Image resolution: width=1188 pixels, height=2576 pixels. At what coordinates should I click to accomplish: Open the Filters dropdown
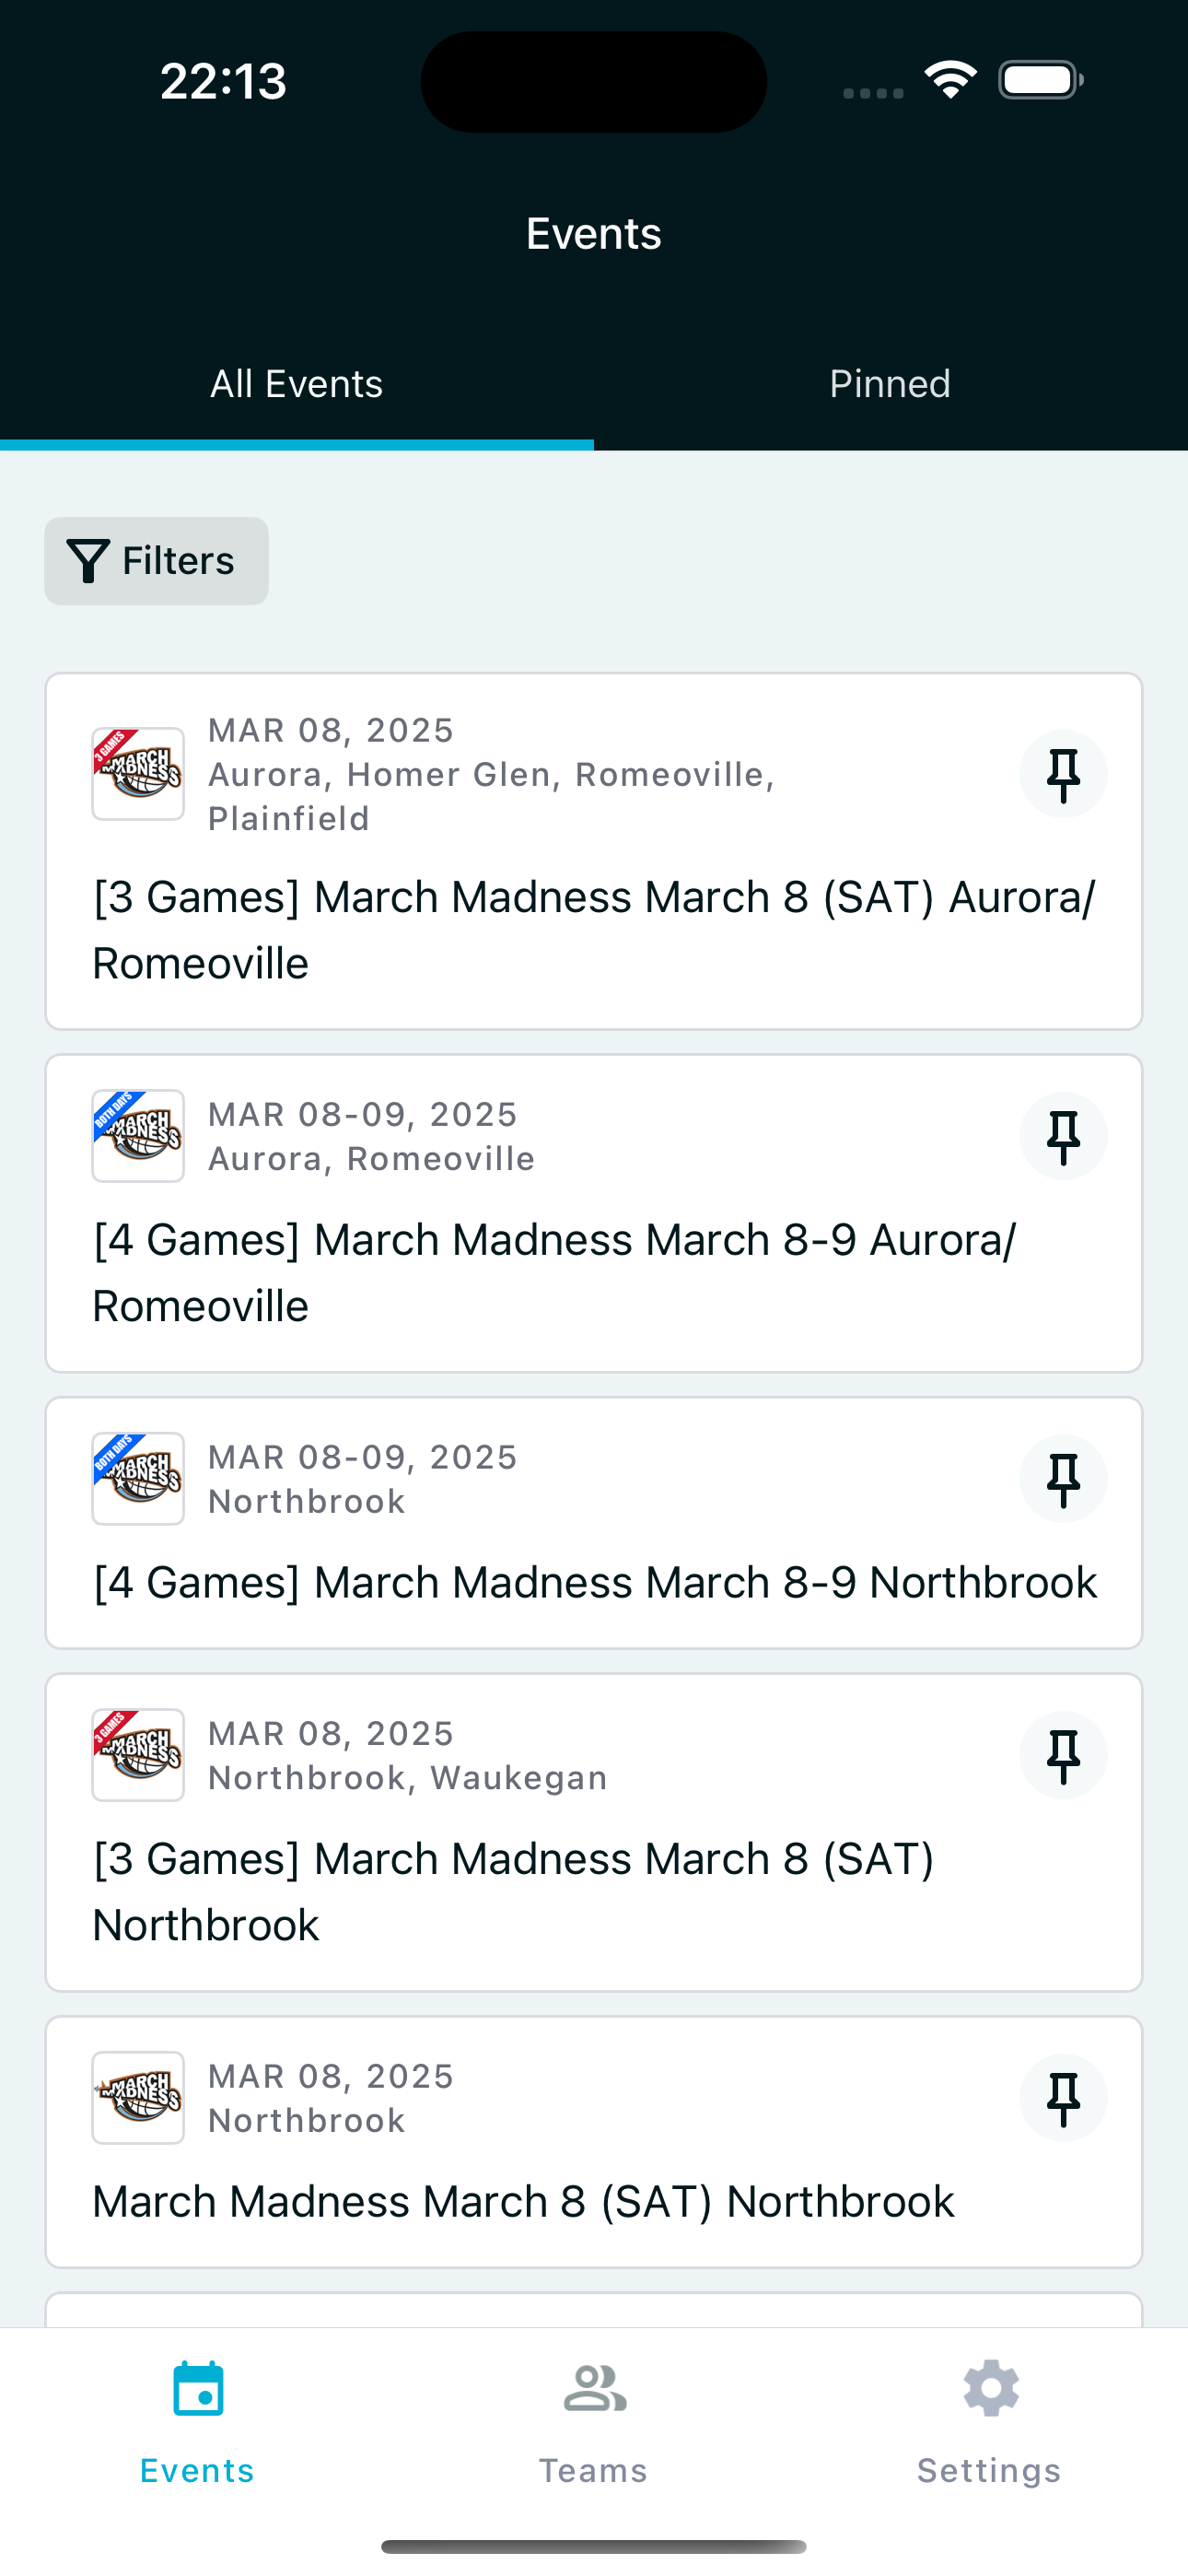[x=156, y=561]
